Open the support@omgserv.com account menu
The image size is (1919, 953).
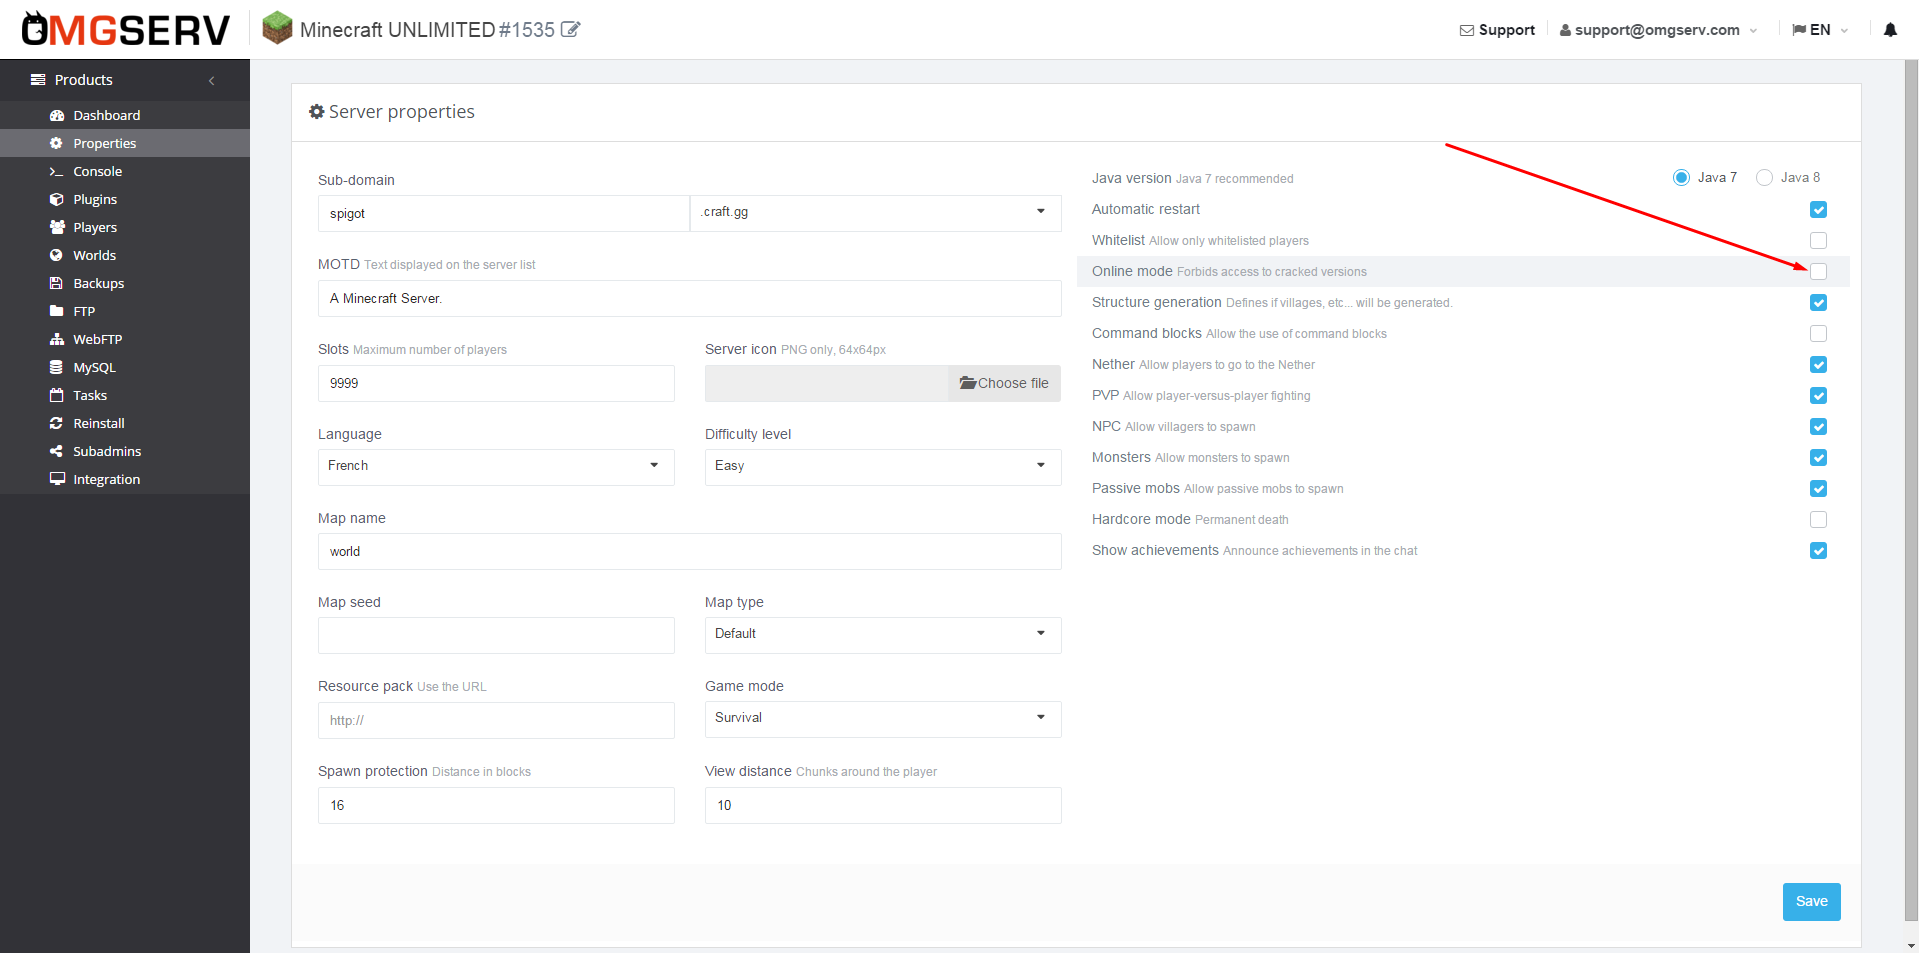[1658, 30]
